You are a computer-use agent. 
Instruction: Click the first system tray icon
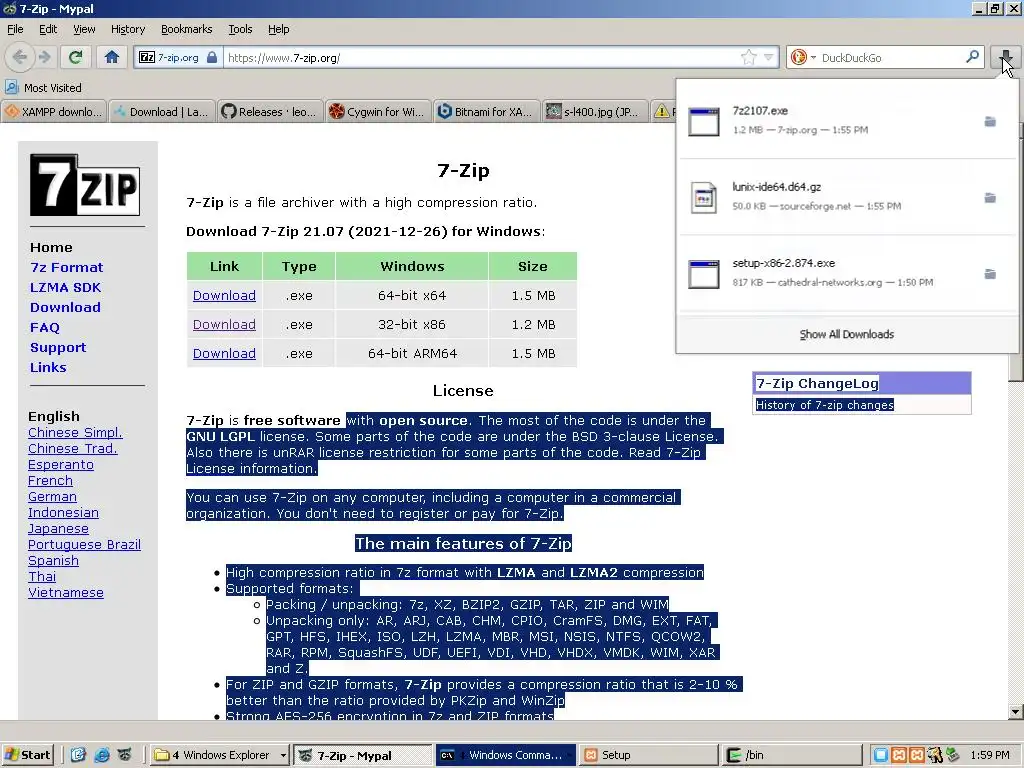(x=880, y=755)
